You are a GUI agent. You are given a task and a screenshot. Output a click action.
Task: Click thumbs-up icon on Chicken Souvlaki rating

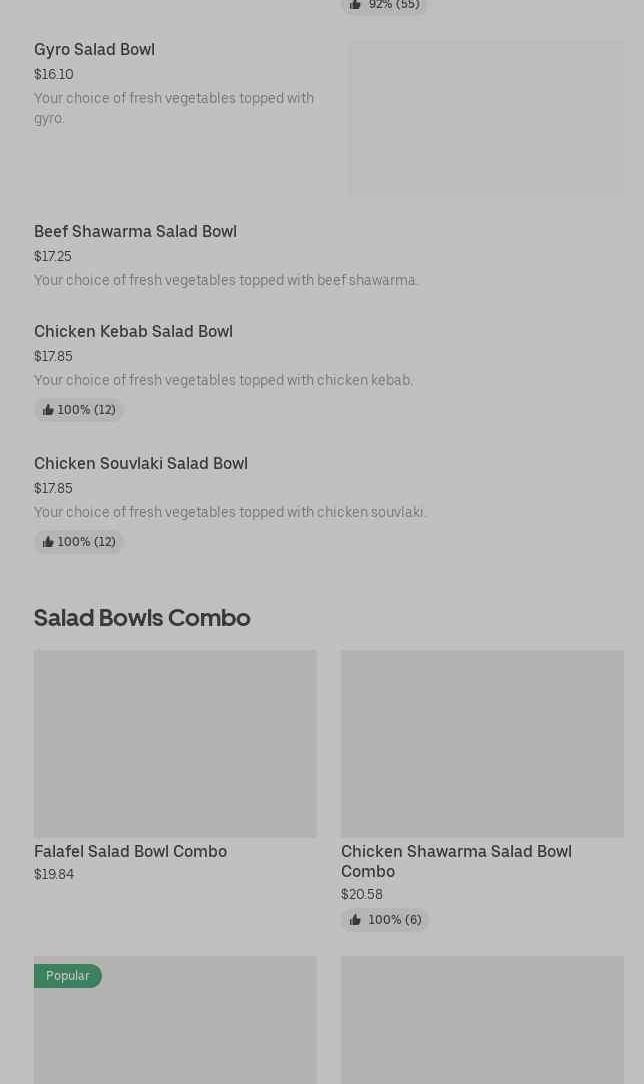[x=48, y=542]
